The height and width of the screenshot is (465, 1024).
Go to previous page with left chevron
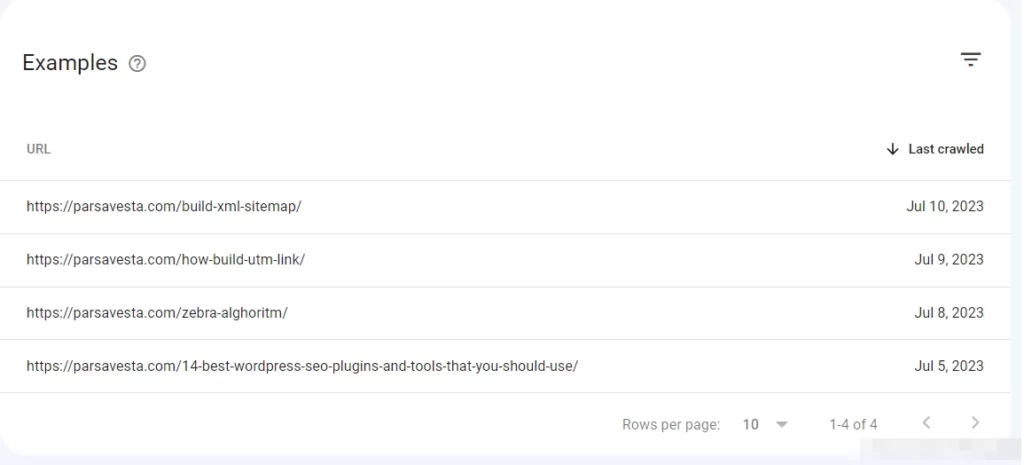pyautogui.click(x=926, y=423)
